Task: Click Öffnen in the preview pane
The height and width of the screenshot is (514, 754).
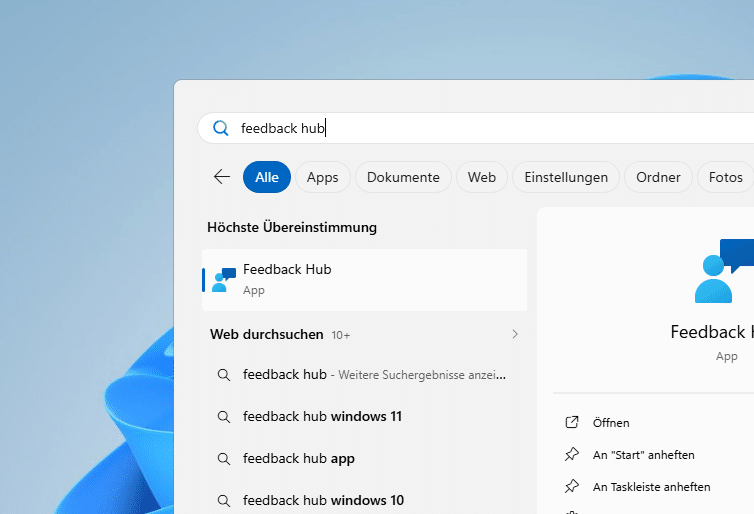Action: (x=611, y=423)
